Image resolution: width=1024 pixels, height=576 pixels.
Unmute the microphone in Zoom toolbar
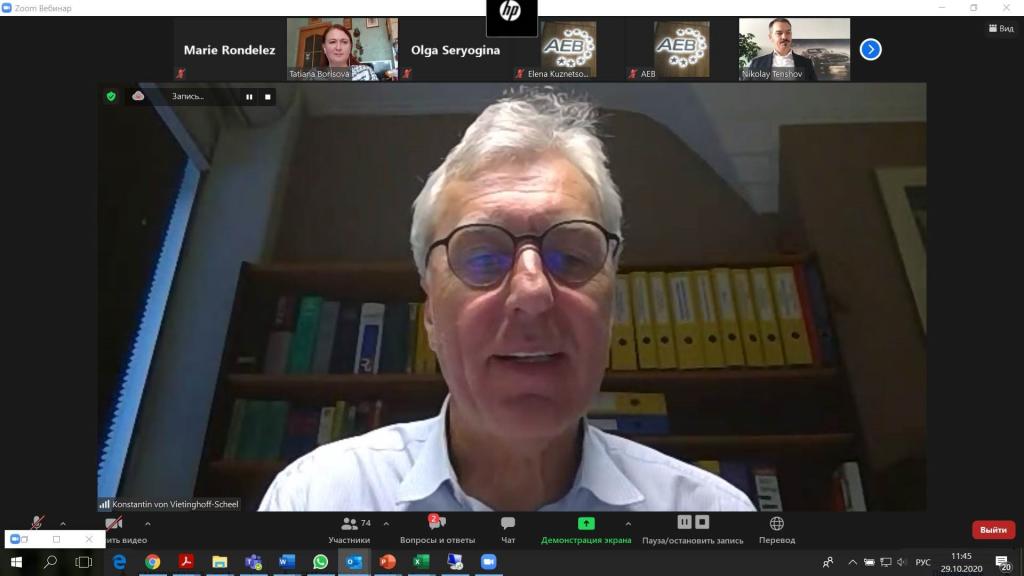click(x=37, y=522)
